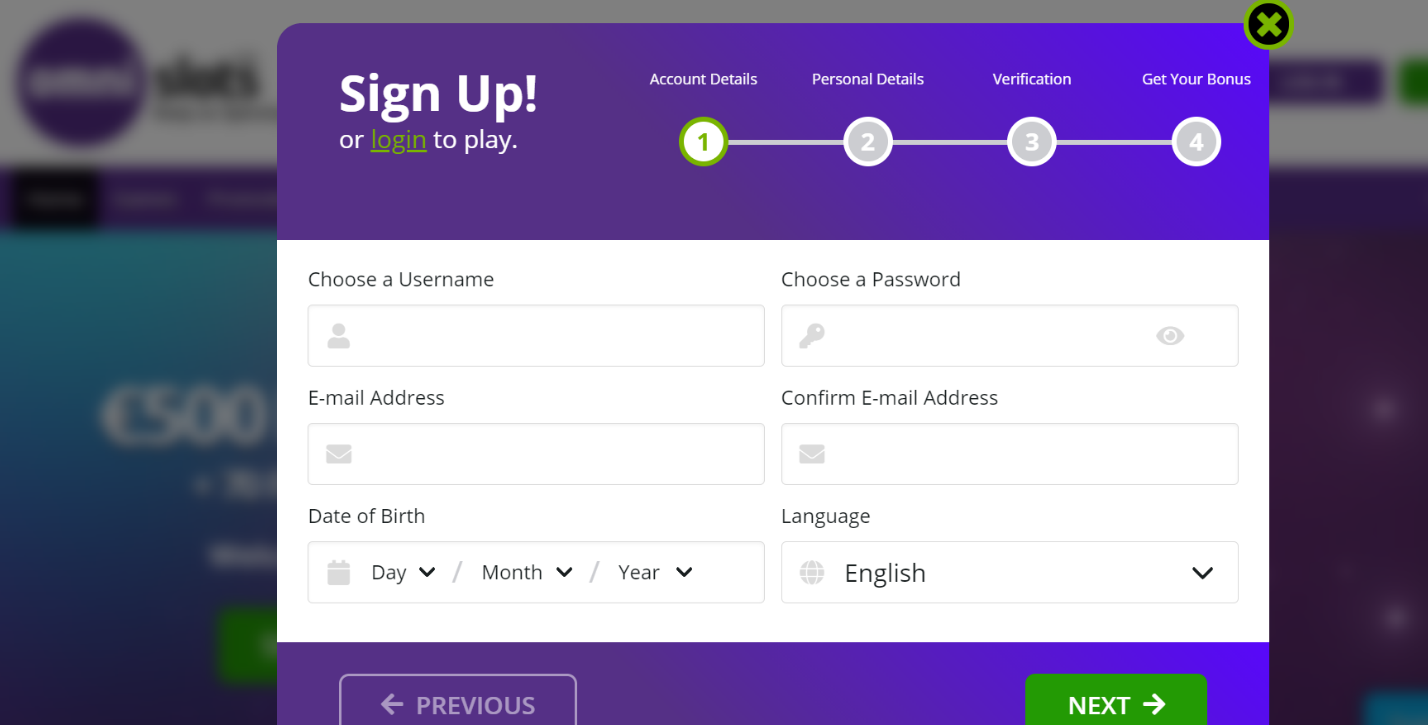
Task: Click the user silhouette icon in Username field
Action: (x=339, y=336)
